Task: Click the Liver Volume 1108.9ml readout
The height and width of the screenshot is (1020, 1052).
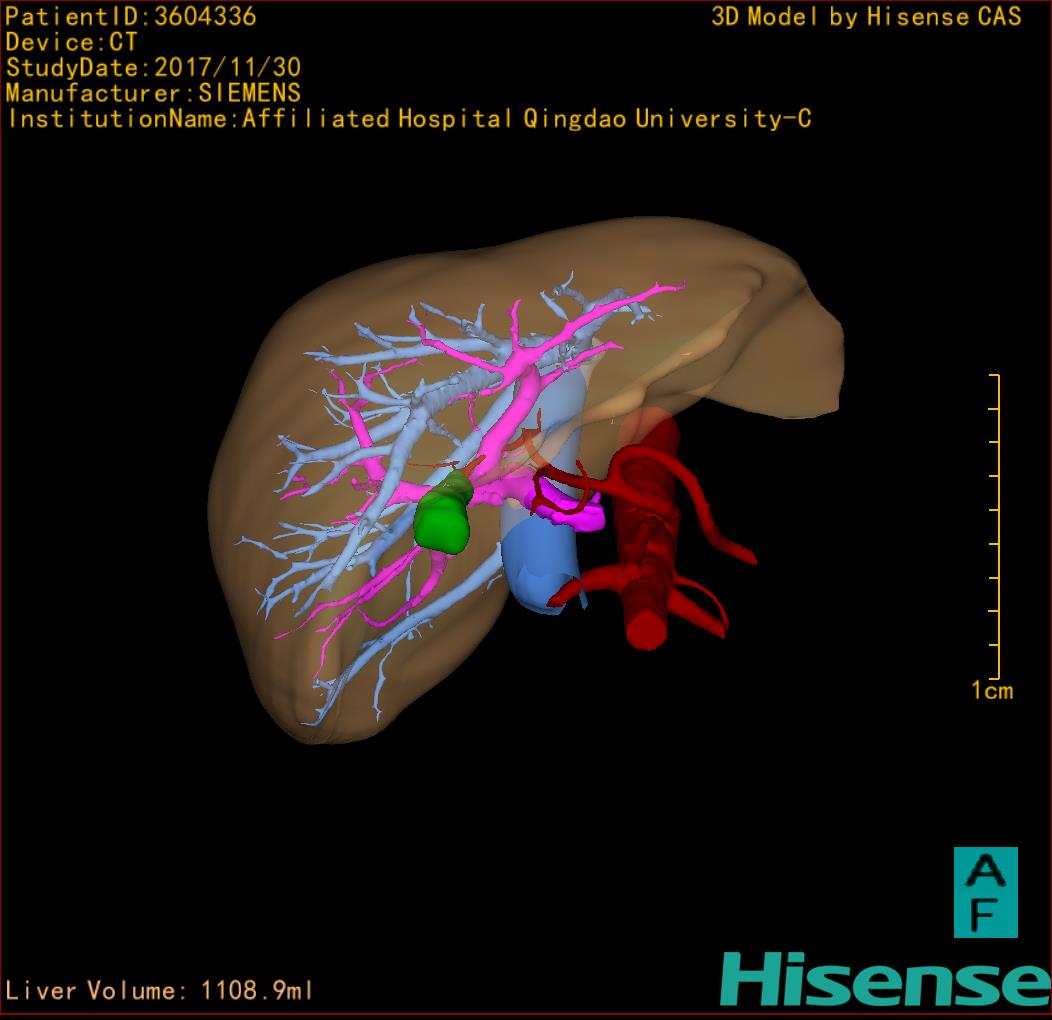Action: (x=160, y=991)
